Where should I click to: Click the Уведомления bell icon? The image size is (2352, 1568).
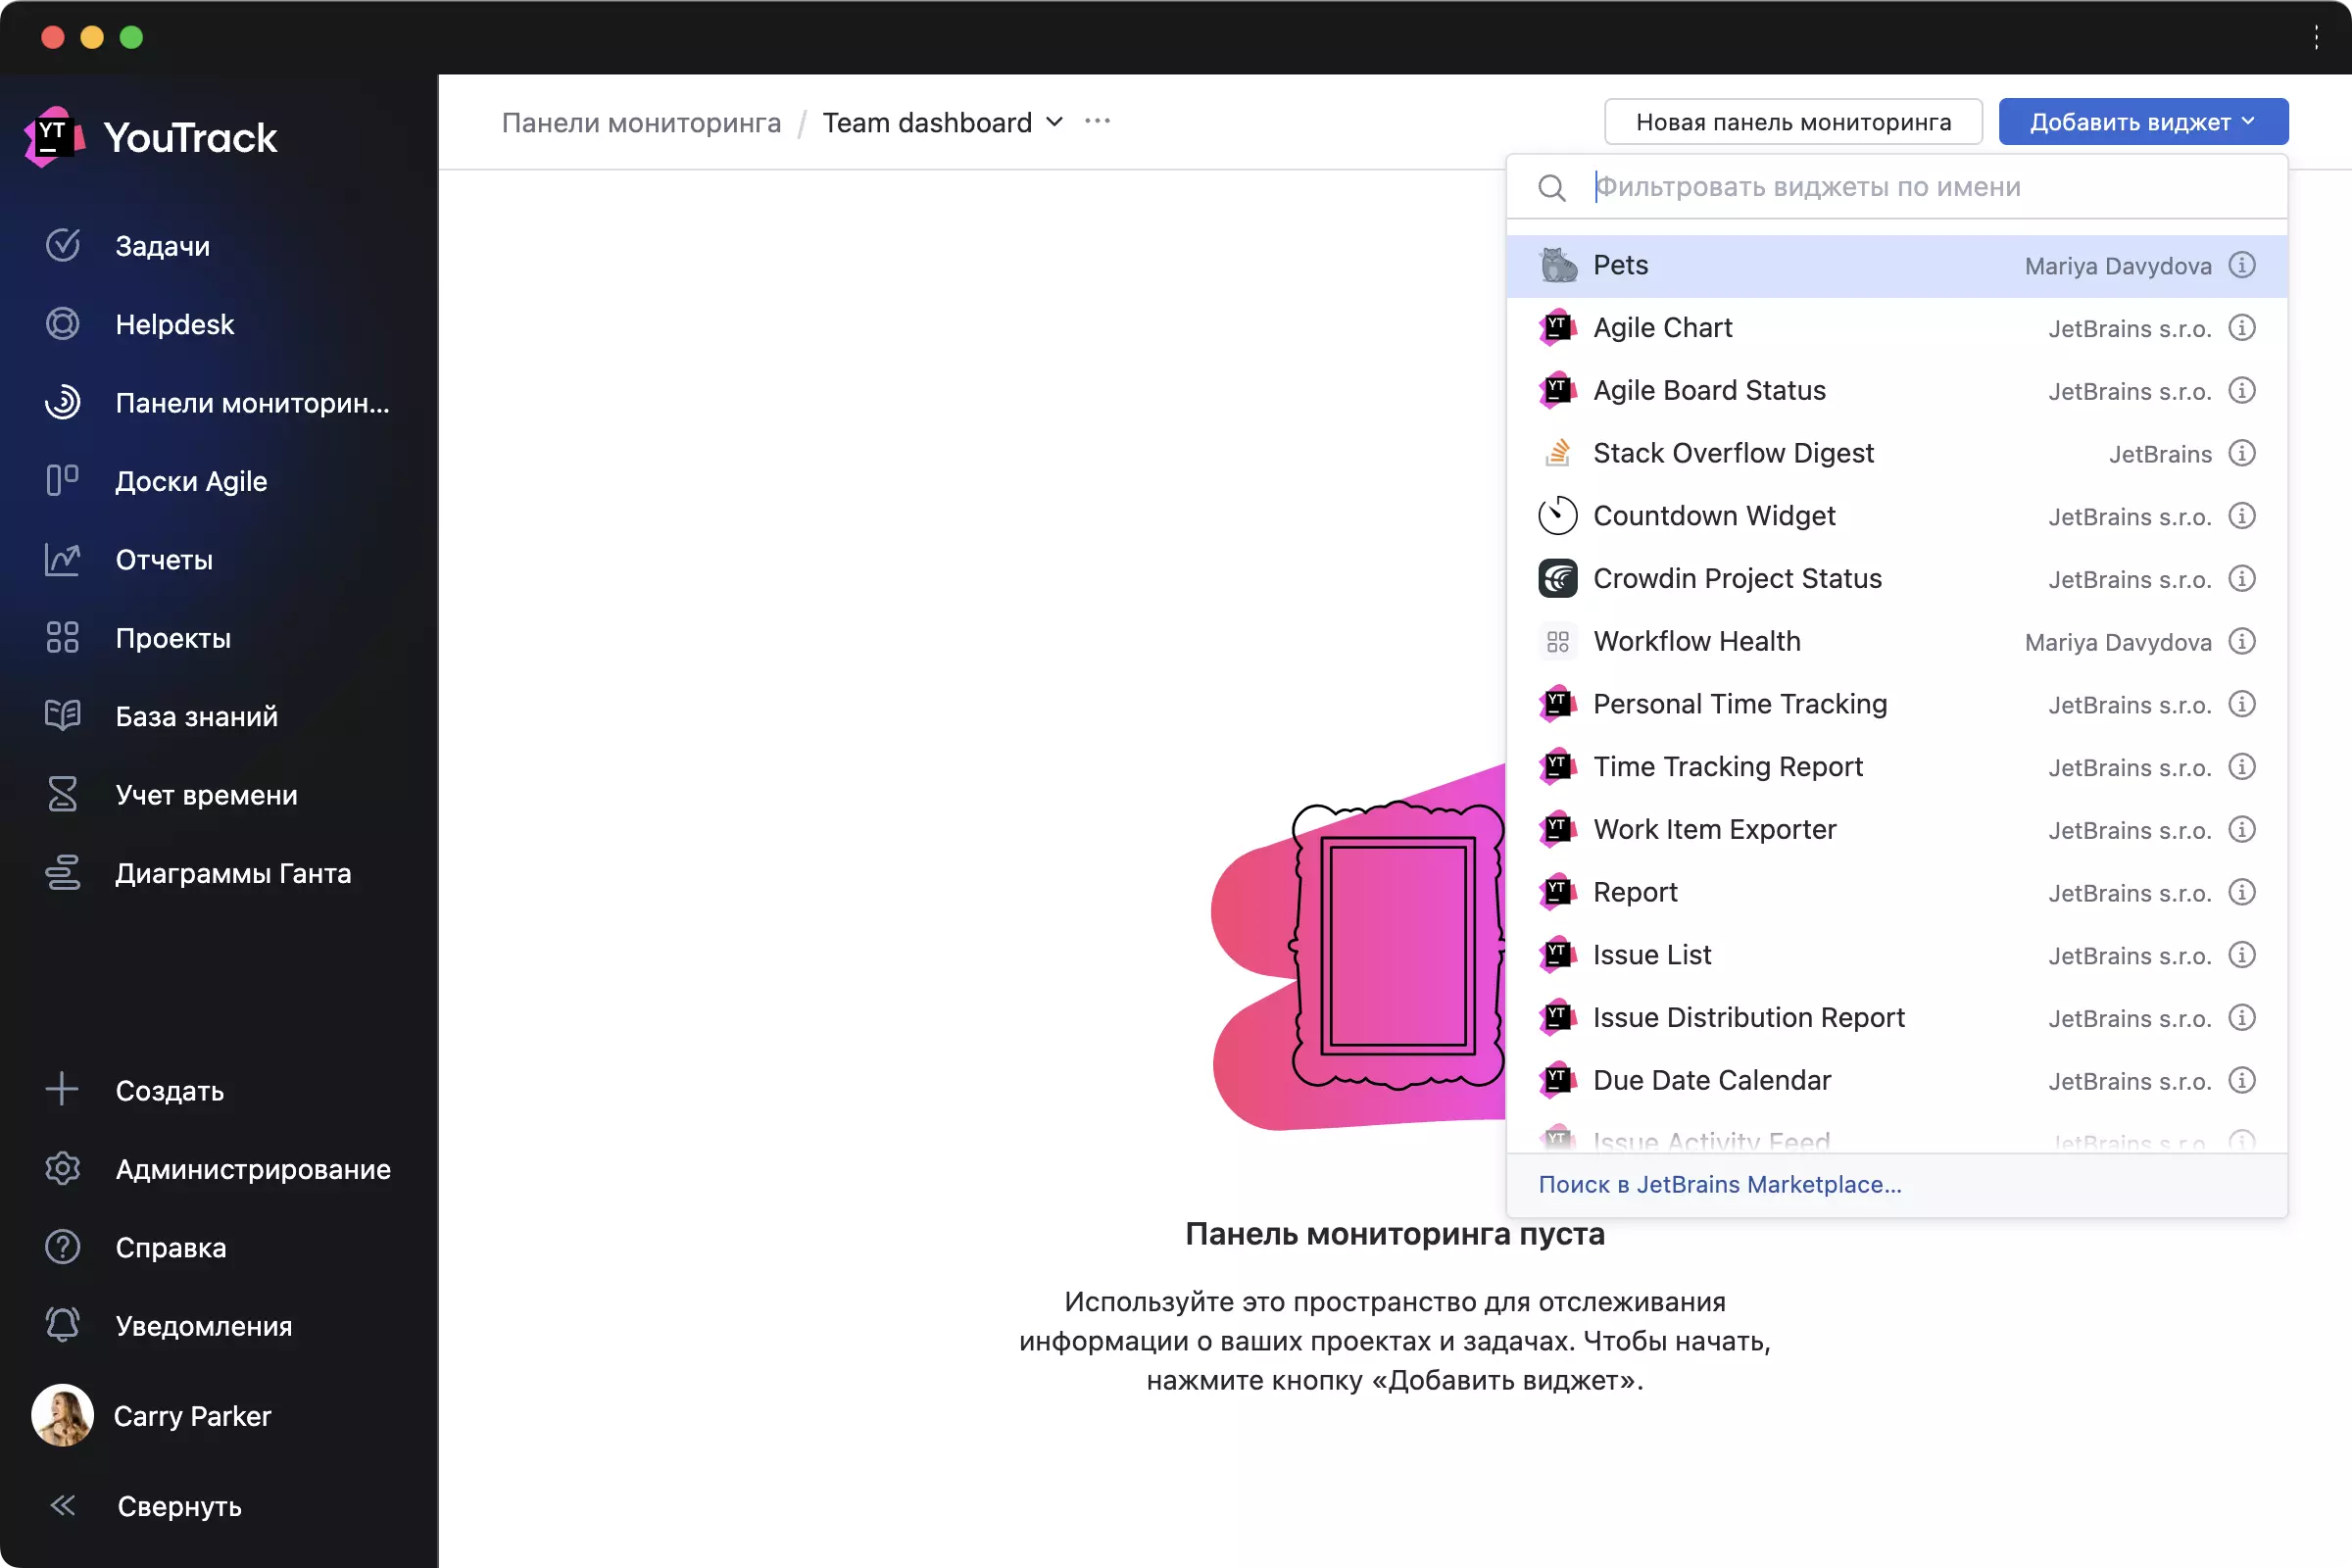coord(61,1325)
